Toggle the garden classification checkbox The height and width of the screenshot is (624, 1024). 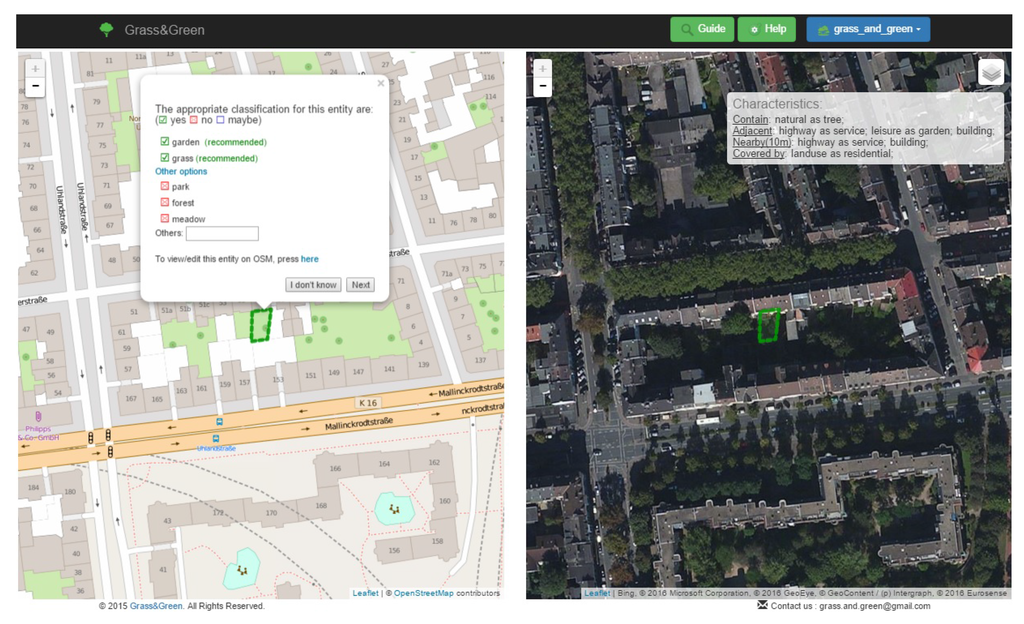165,142
